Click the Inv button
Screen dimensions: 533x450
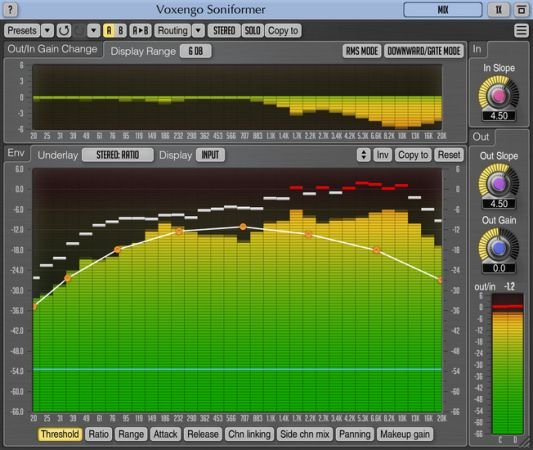(x=382, y=155)
